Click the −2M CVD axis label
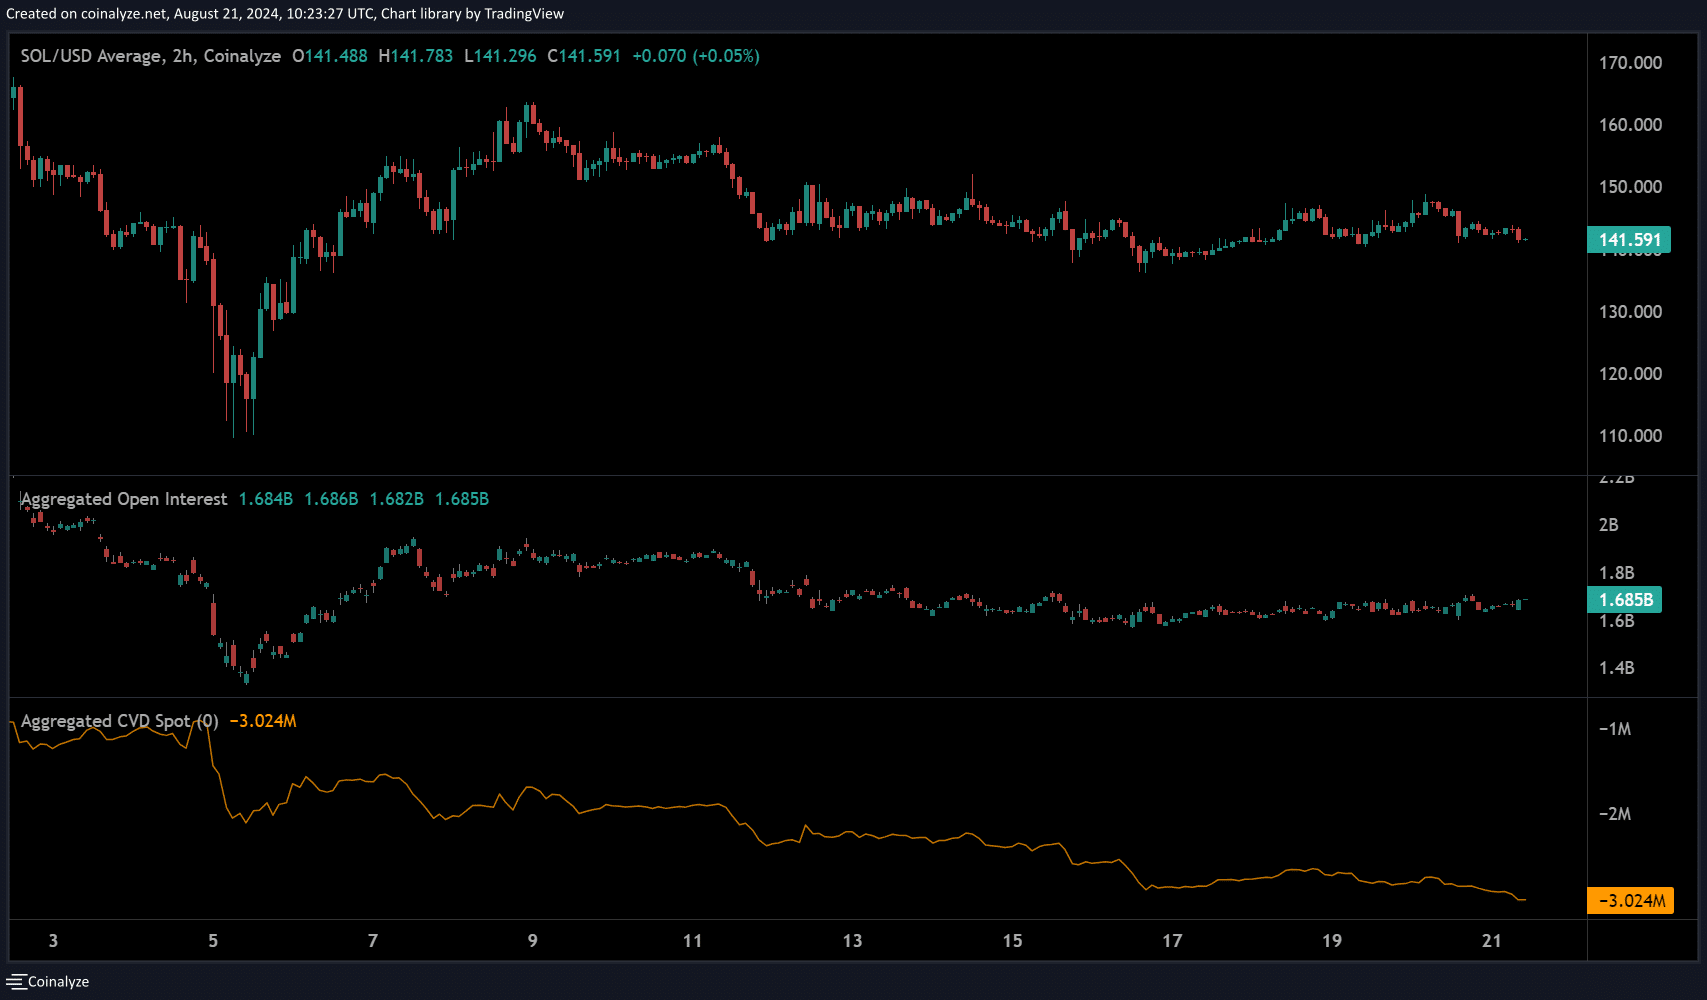Viewport: 1707px width, 1000px height. [x=1615, y=814]
